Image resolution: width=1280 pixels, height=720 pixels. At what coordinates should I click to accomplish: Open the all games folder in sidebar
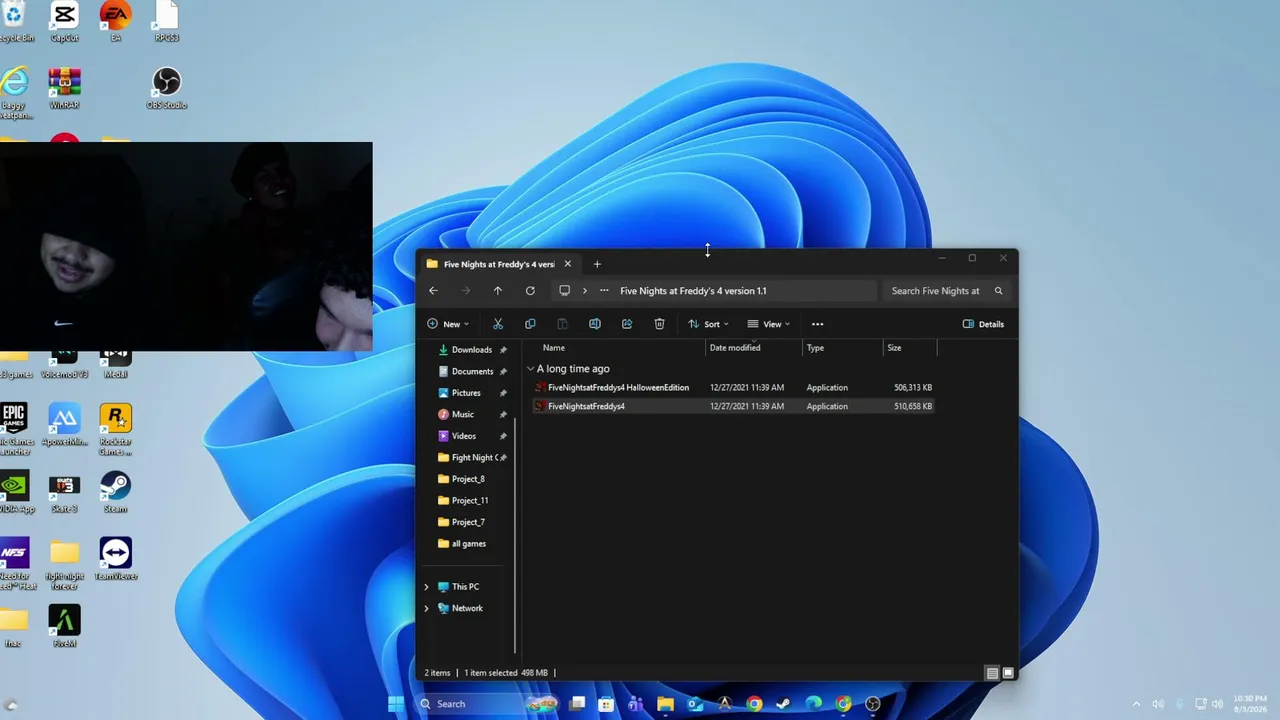pyautogui.click(x=468, y=544)
